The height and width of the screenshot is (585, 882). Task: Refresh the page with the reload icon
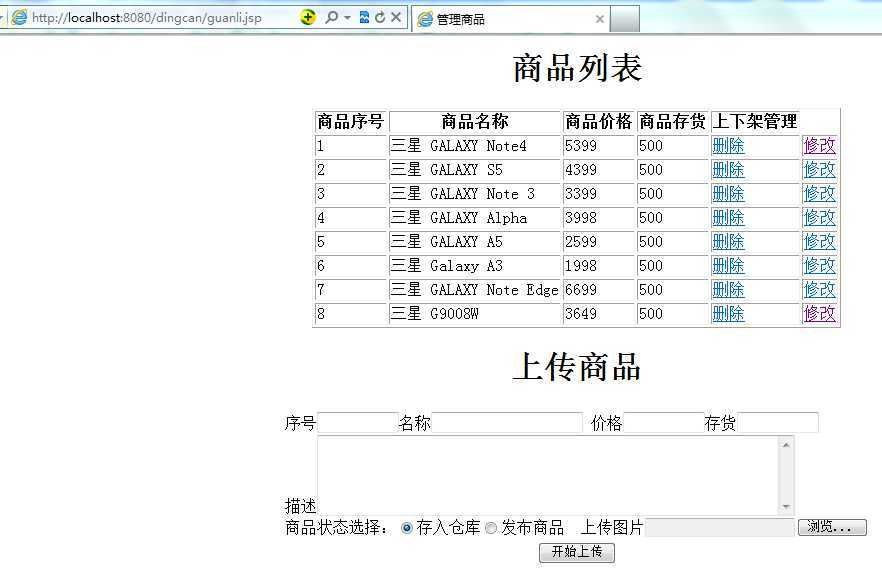click(x=380, y=17)
